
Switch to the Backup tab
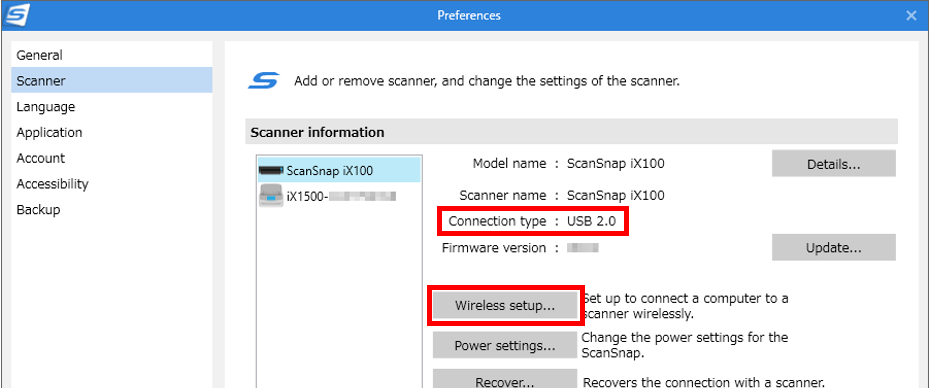pyautogui.click(x=112, y=210)
